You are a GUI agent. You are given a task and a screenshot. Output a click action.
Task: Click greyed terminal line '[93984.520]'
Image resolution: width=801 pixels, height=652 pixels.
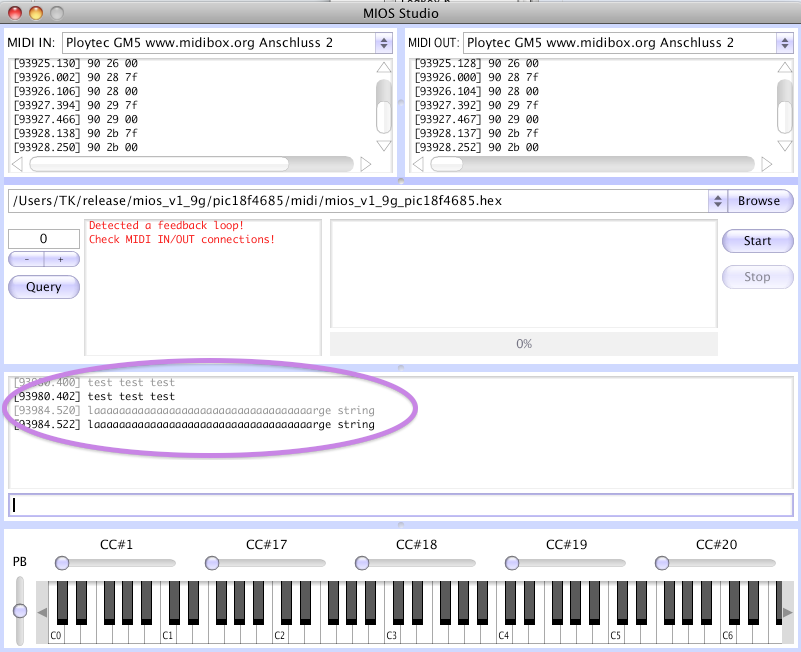pos(194,410)
